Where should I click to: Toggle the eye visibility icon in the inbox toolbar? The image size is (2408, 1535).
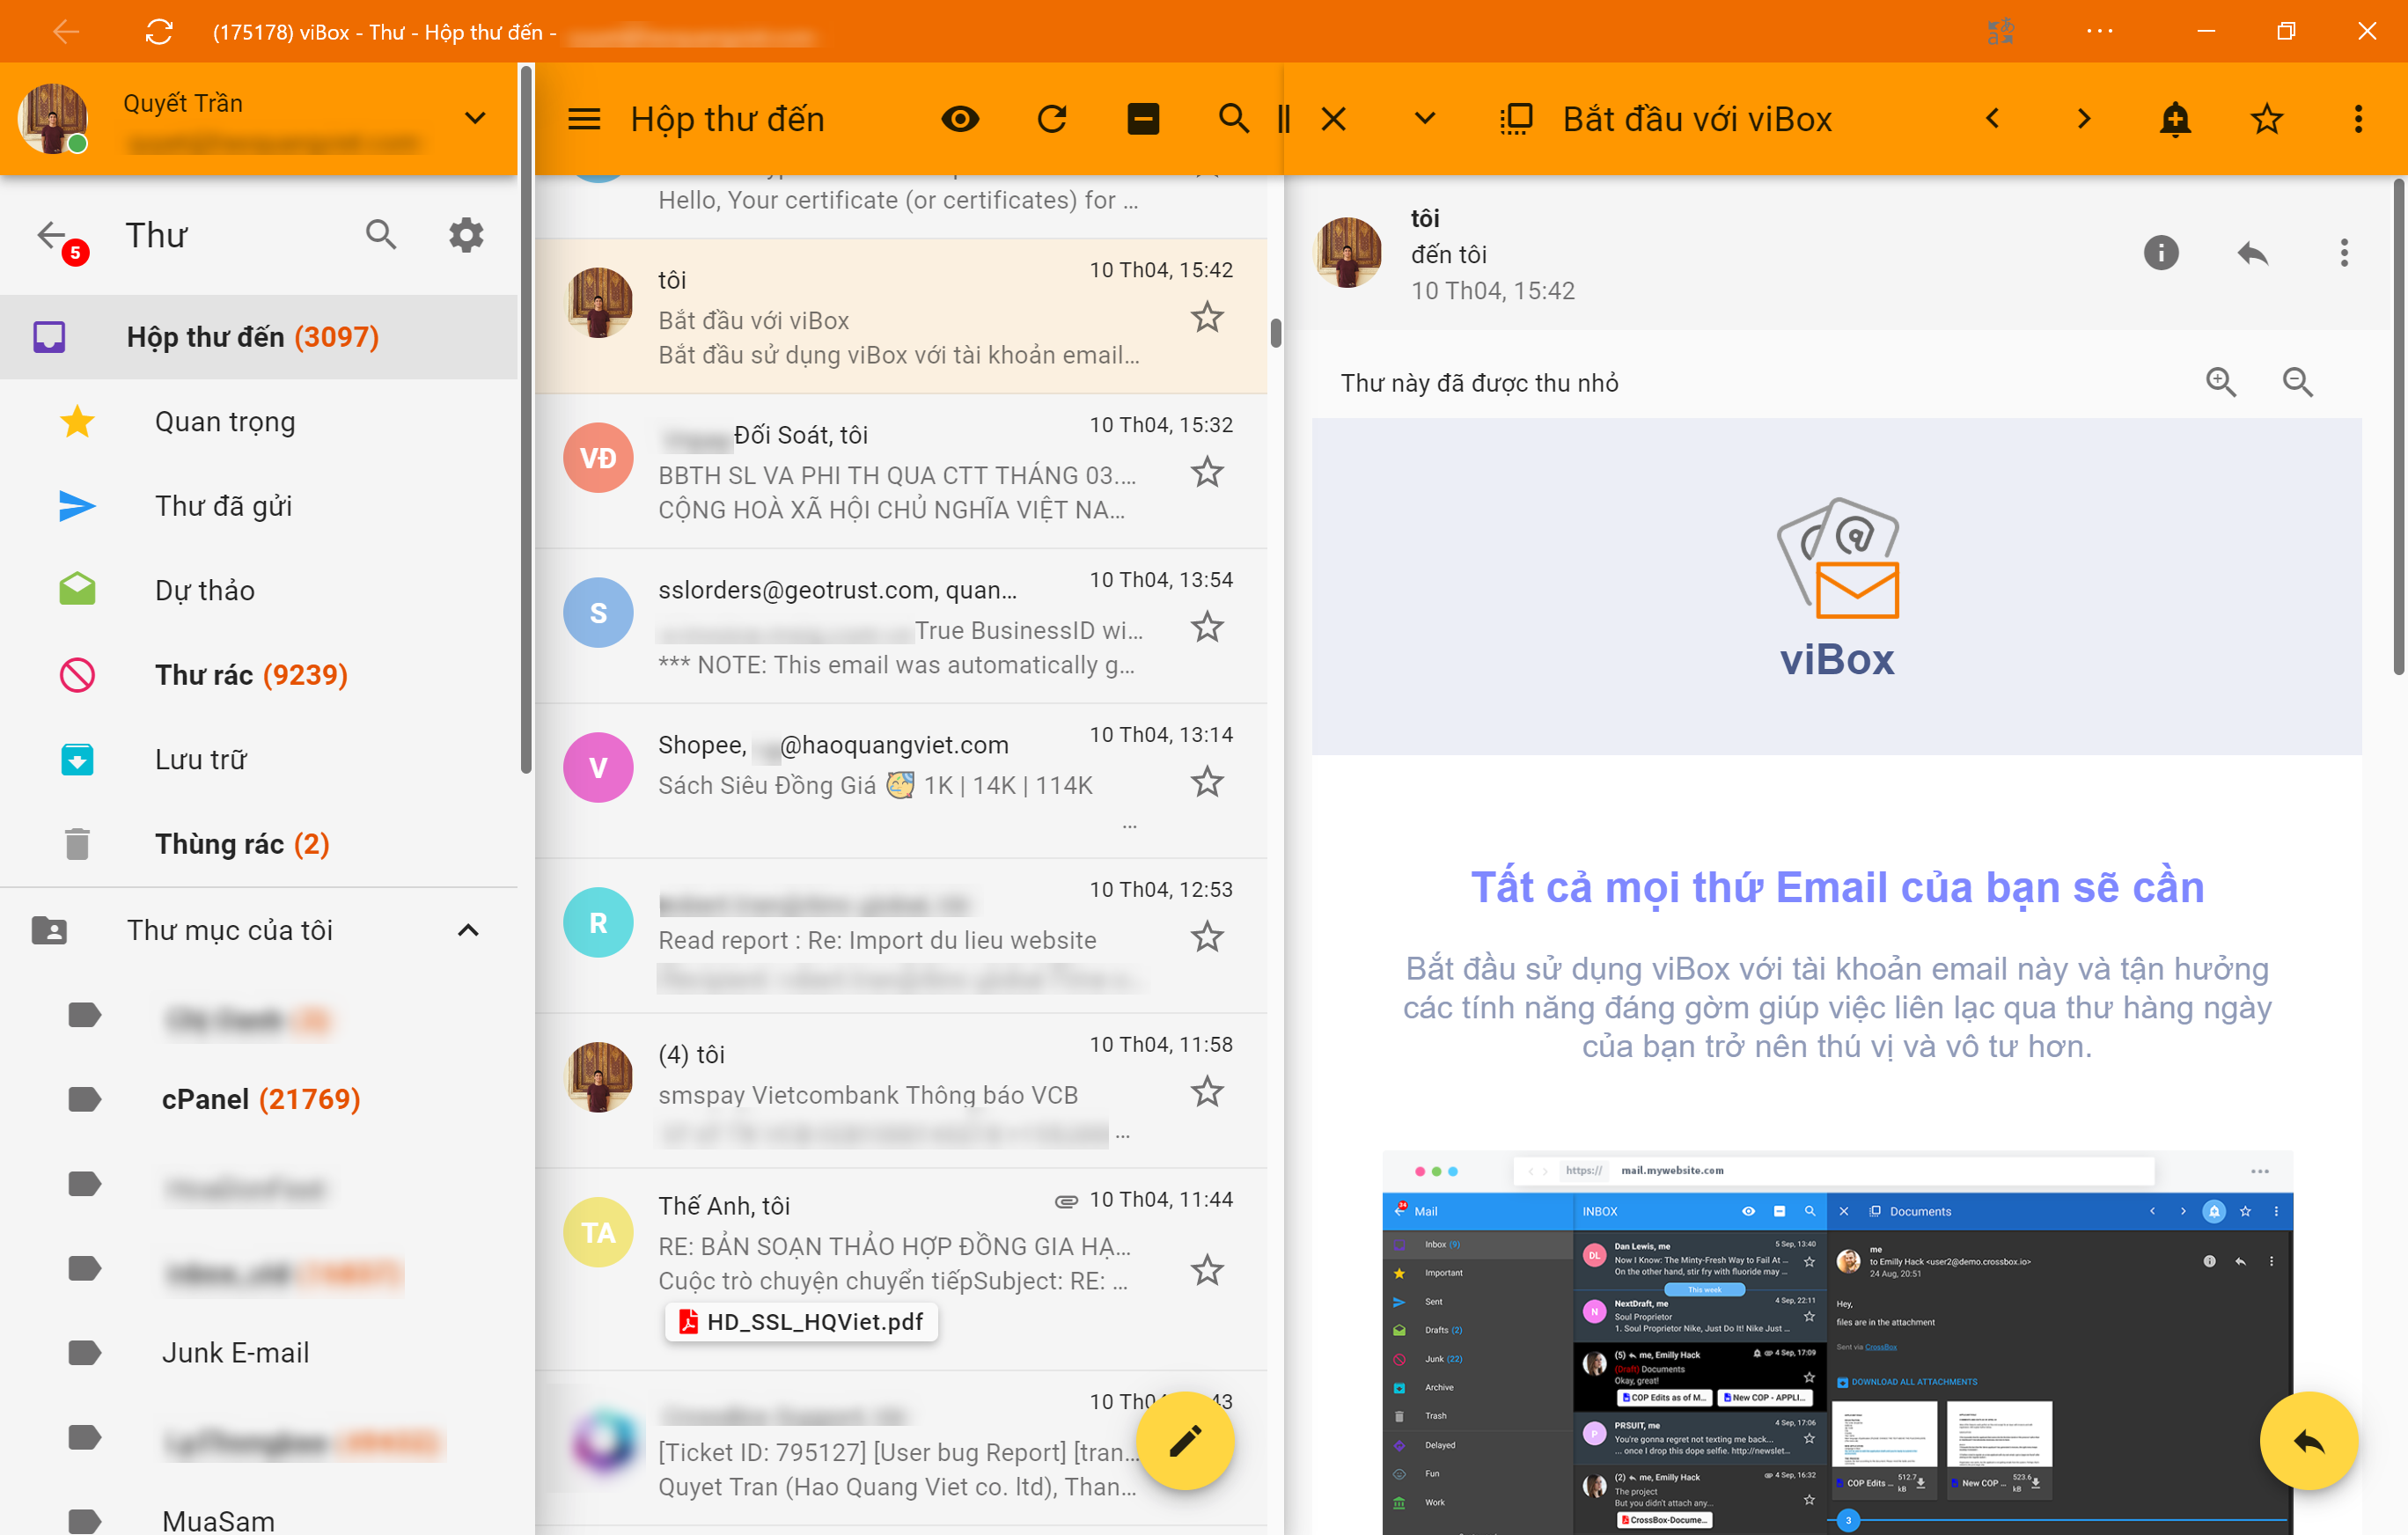point(960,119)
